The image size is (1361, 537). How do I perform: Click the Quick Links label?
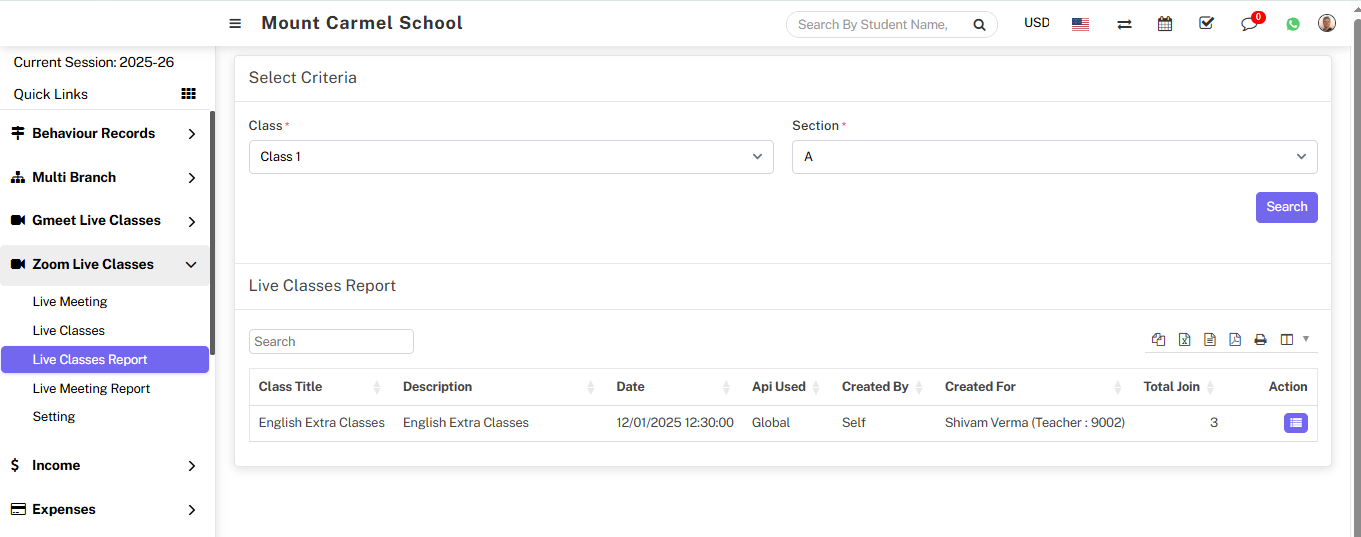(x=51, y=94)
